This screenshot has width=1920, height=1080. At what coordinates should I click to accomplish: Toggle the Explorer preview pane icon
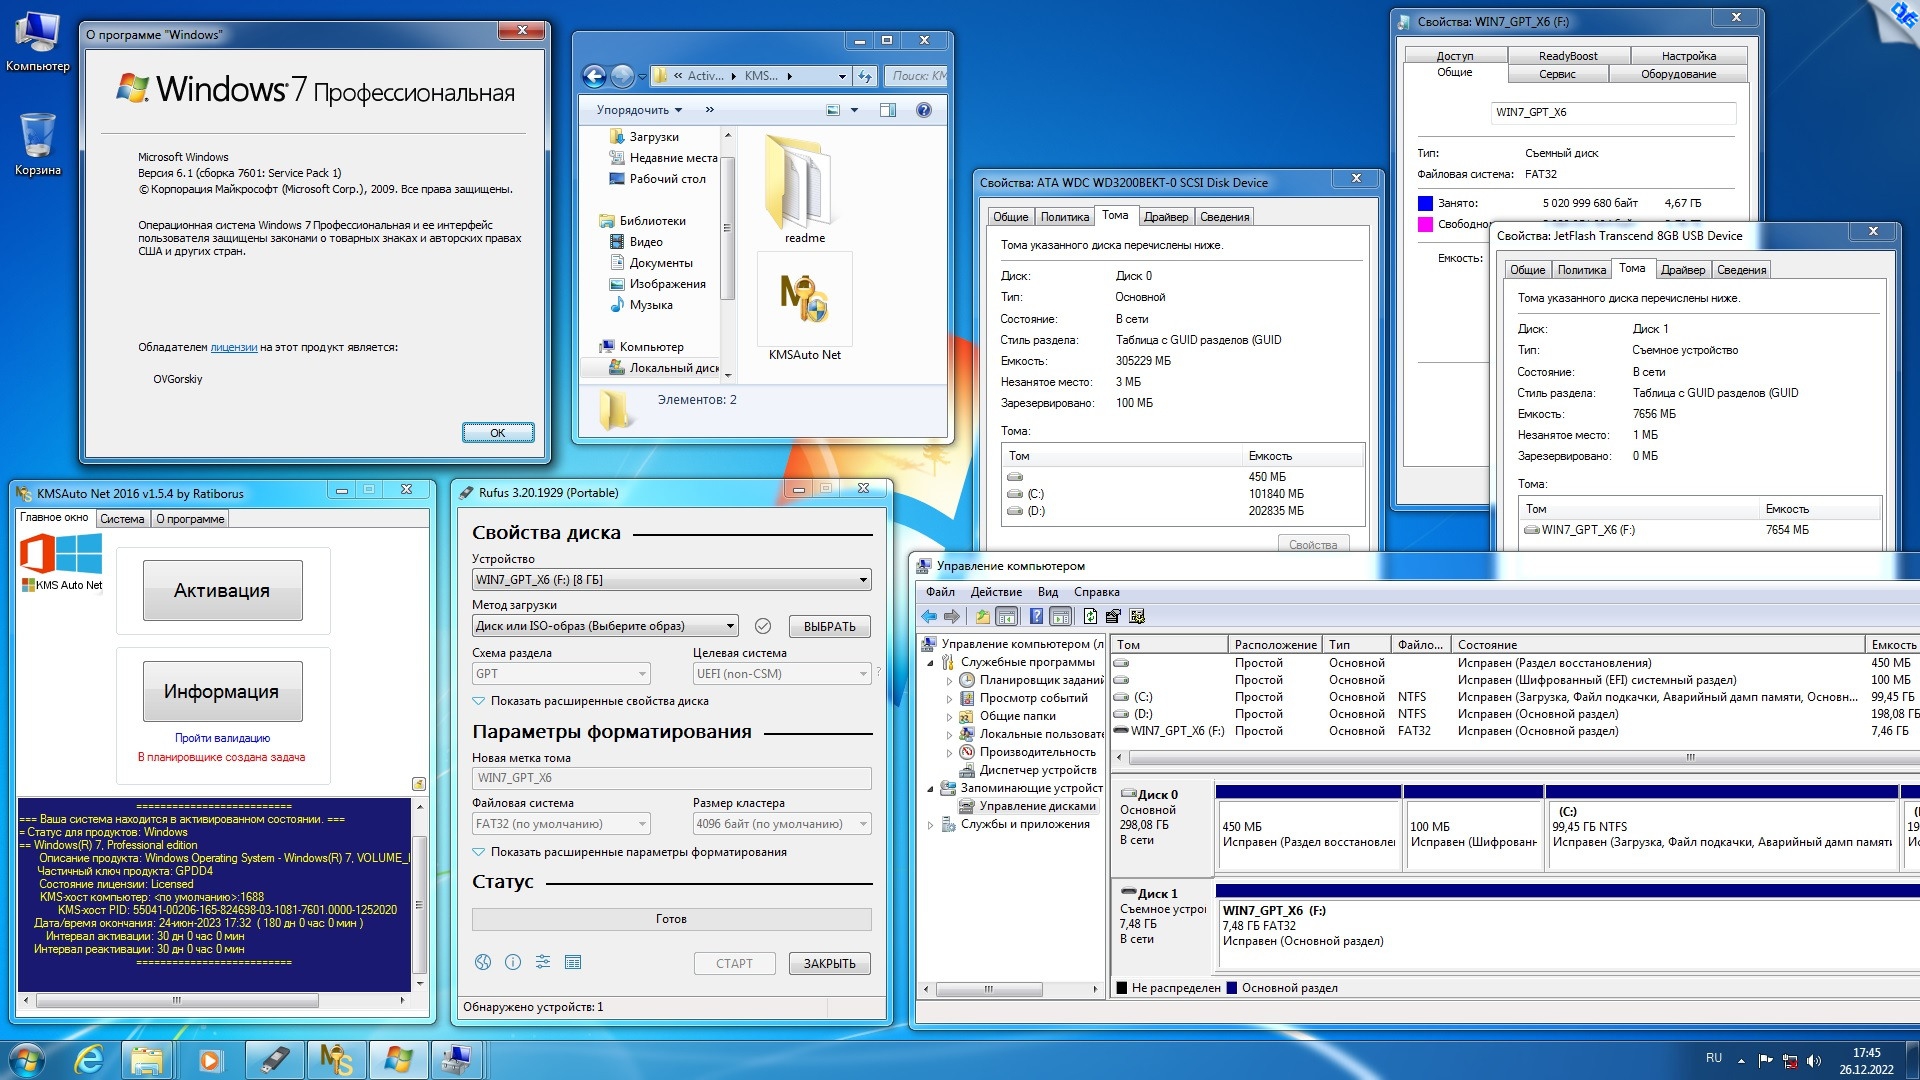tap(887, 110)
